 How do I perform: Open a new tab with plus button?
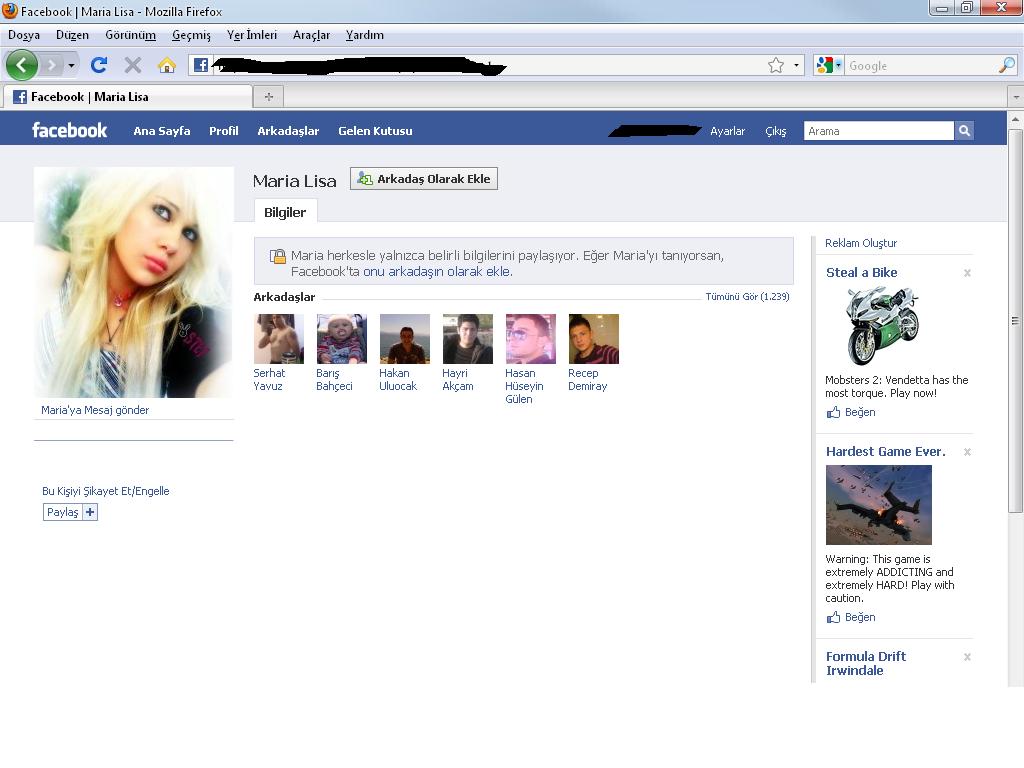coord(268,97)
